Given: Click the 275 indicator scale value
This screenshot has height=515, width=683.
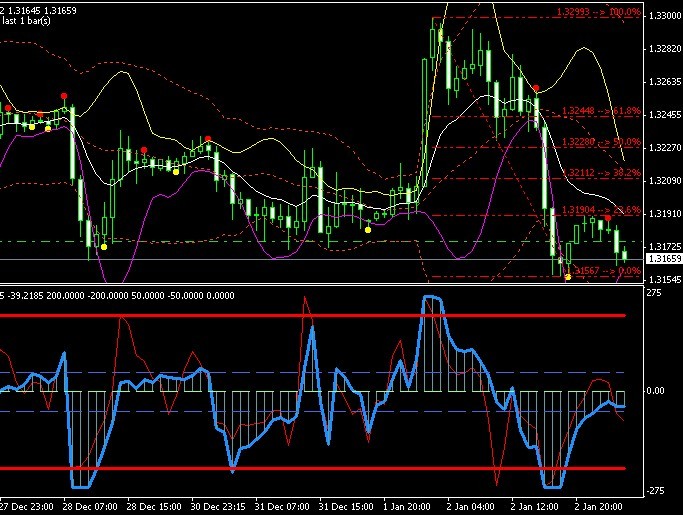Looking at the screenshot, I should click(654, 293).
